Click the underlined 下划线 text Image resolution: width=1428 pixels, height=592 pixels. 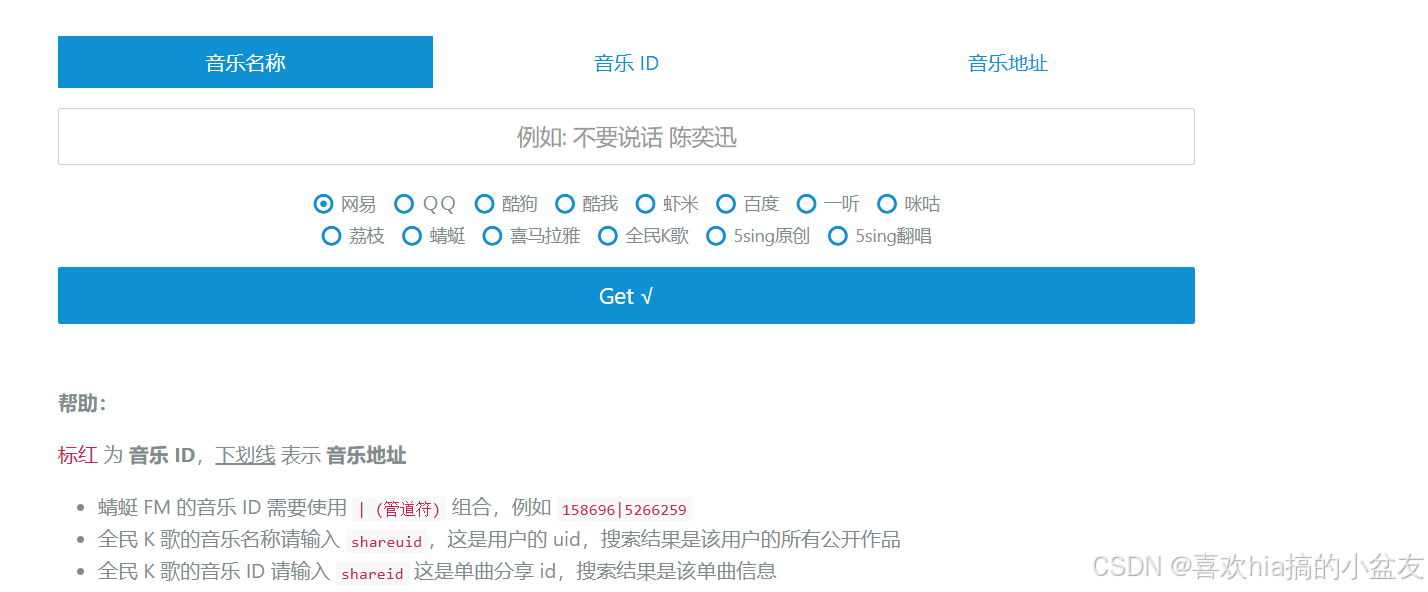coord(245,456)
